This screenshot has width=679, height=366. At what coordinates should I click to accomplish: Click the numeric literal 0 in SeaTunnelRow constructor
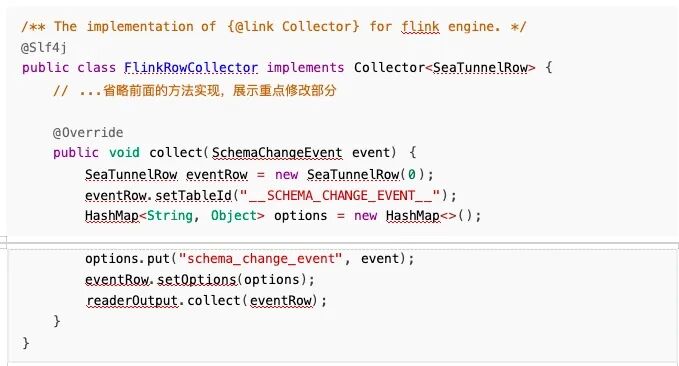(x=411, y=175)
